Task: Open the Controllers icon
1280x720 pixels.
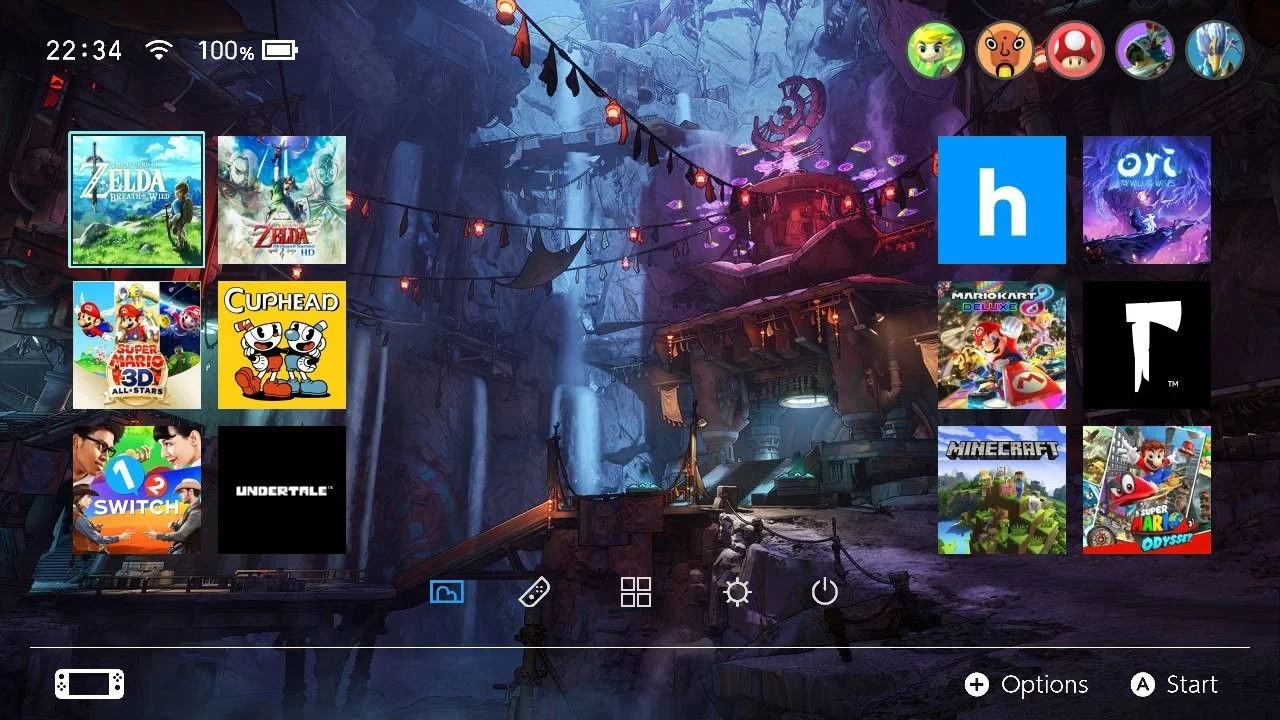Action: pos(534,592)
